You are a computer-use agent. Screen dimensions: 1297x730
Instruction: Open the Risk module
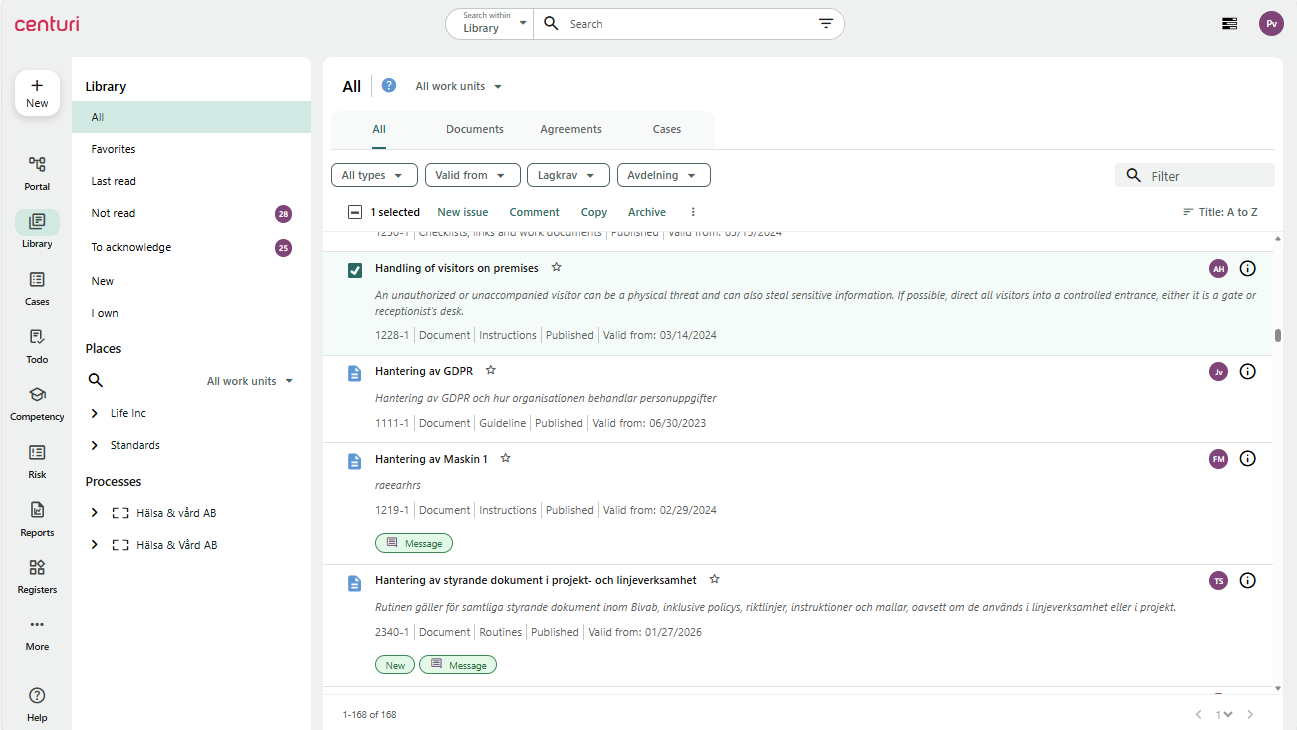[37, 460]
